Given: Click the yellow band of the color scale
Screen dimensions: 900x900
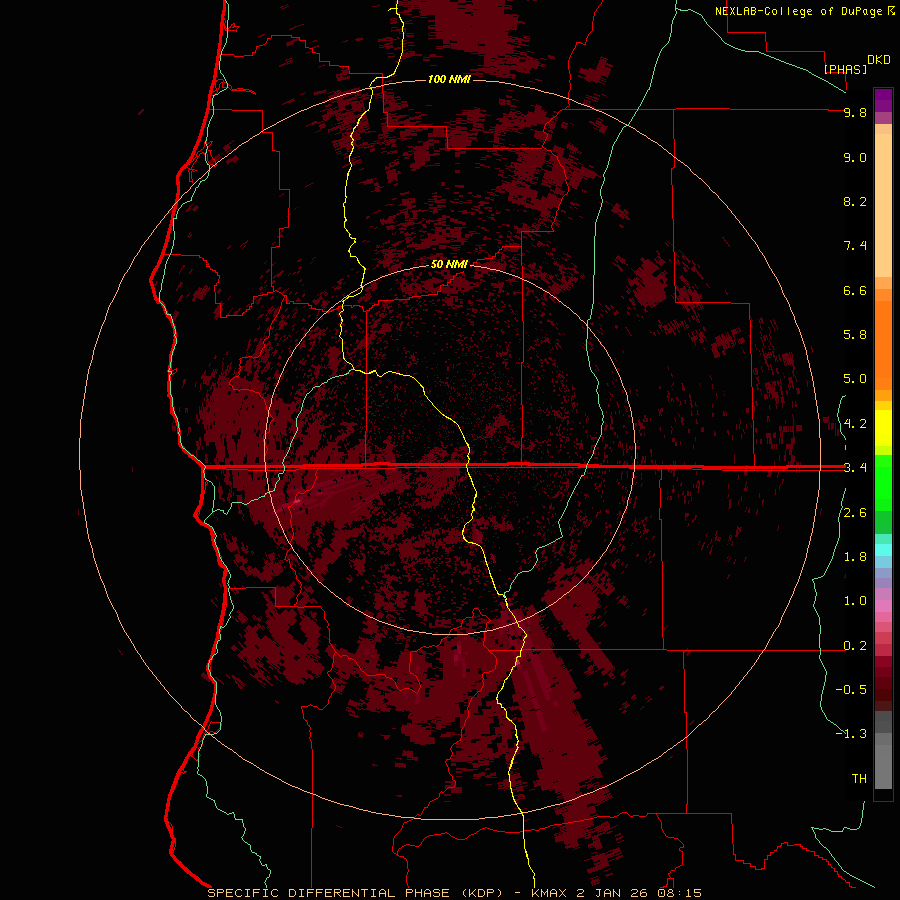Looking at the screenshot, I should coord(883,428).
